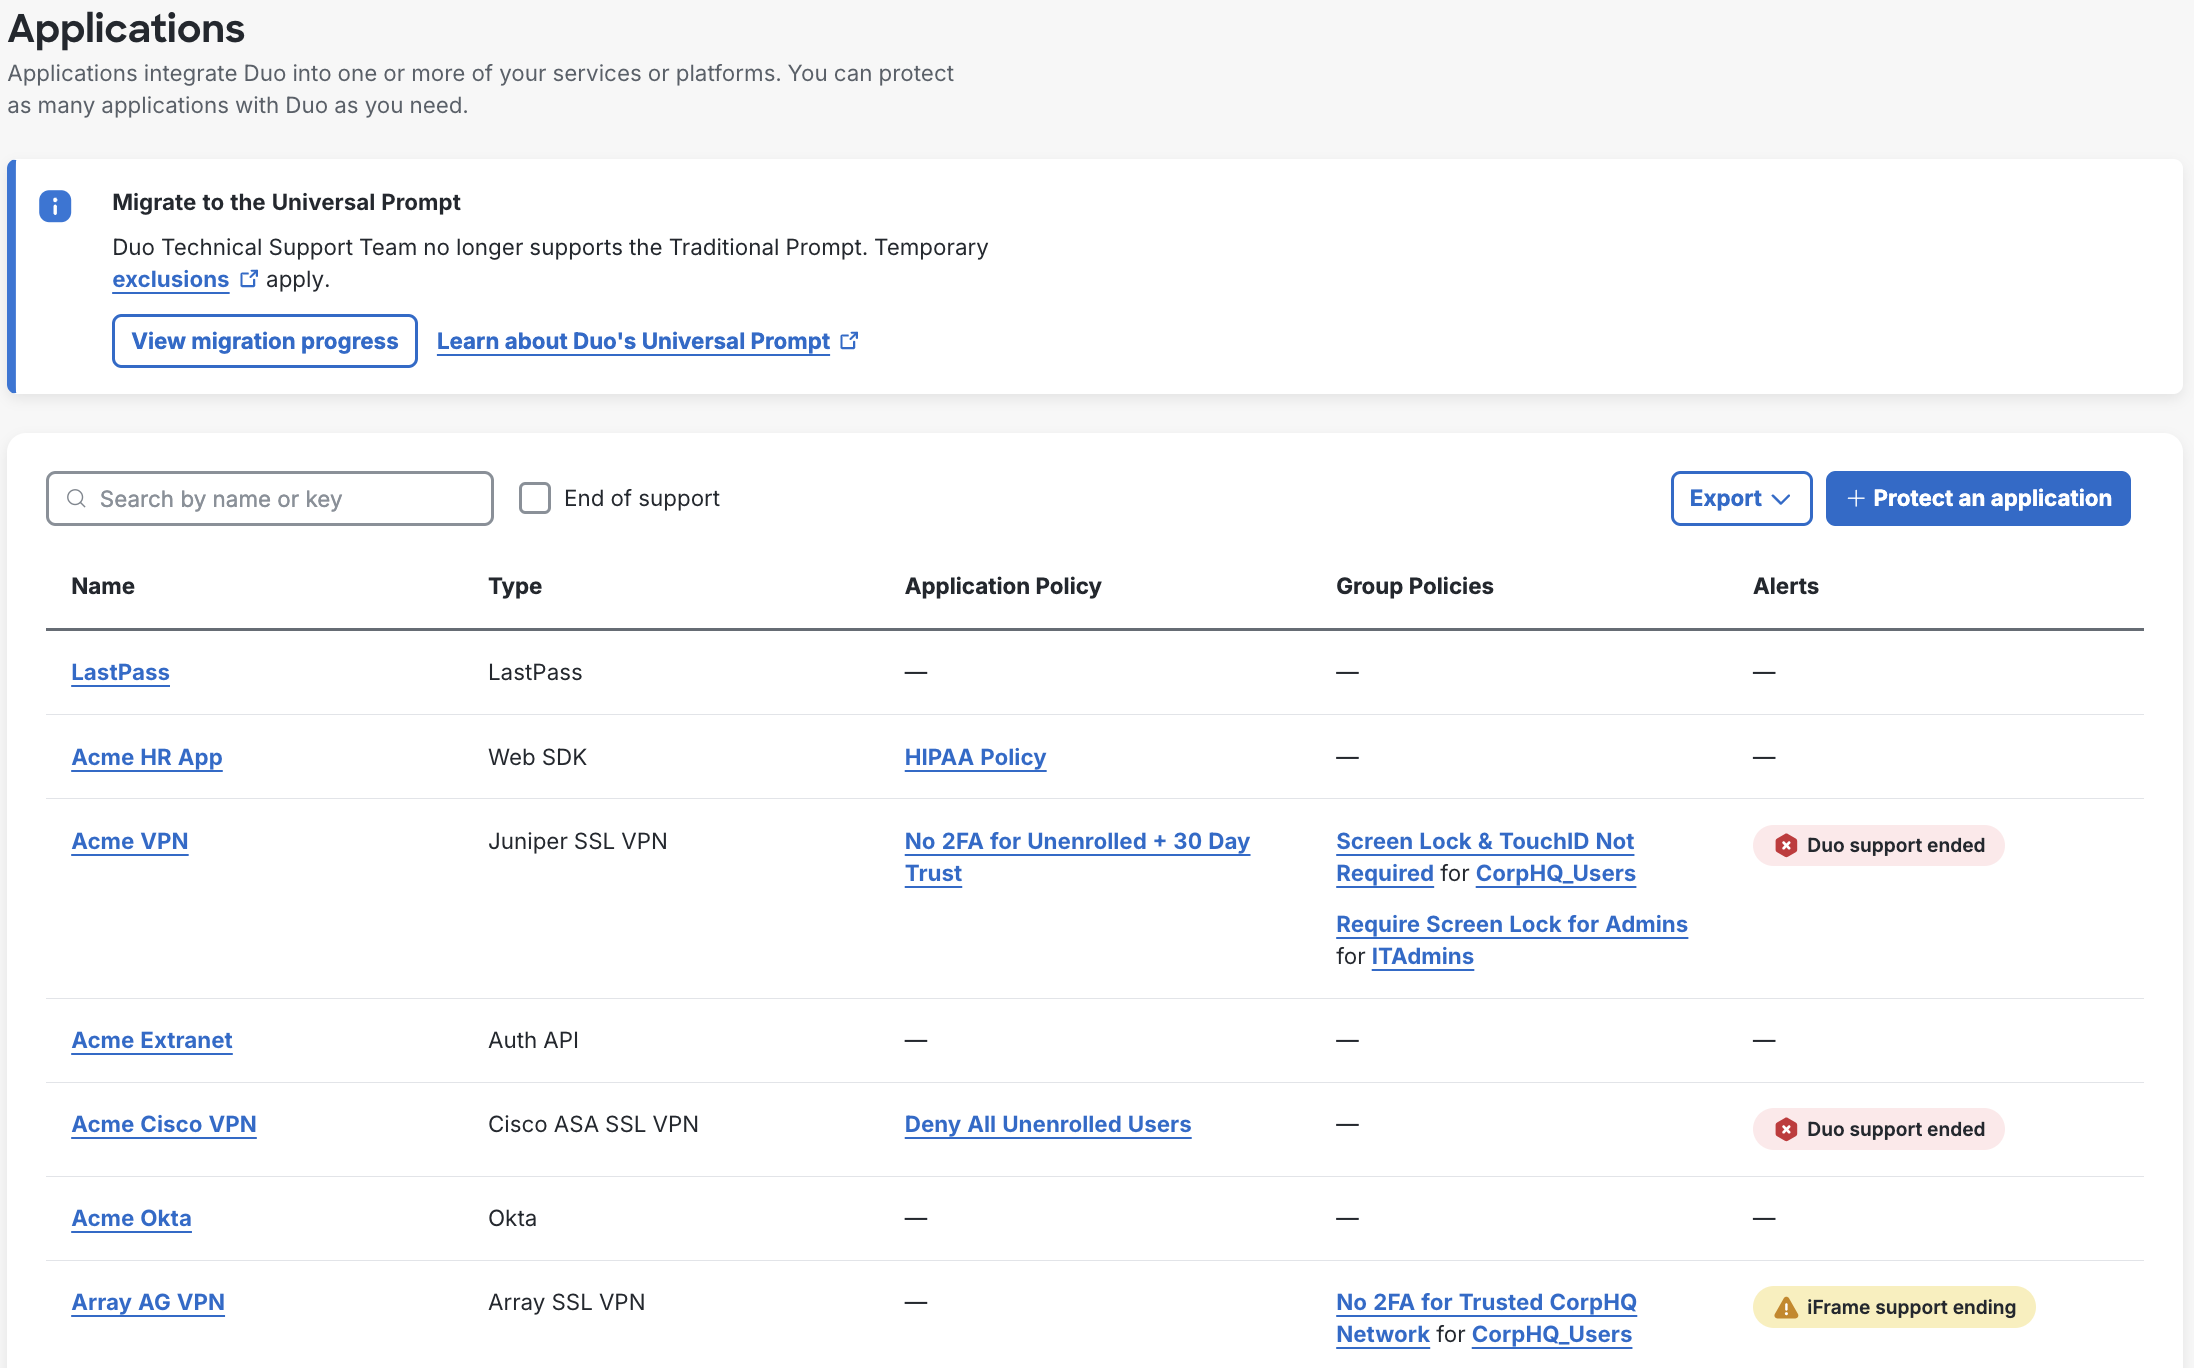Click Deny All Unenrolled Users policy link
The width and height of the screenshot is (2194, 1368).
point(1048,1125)
